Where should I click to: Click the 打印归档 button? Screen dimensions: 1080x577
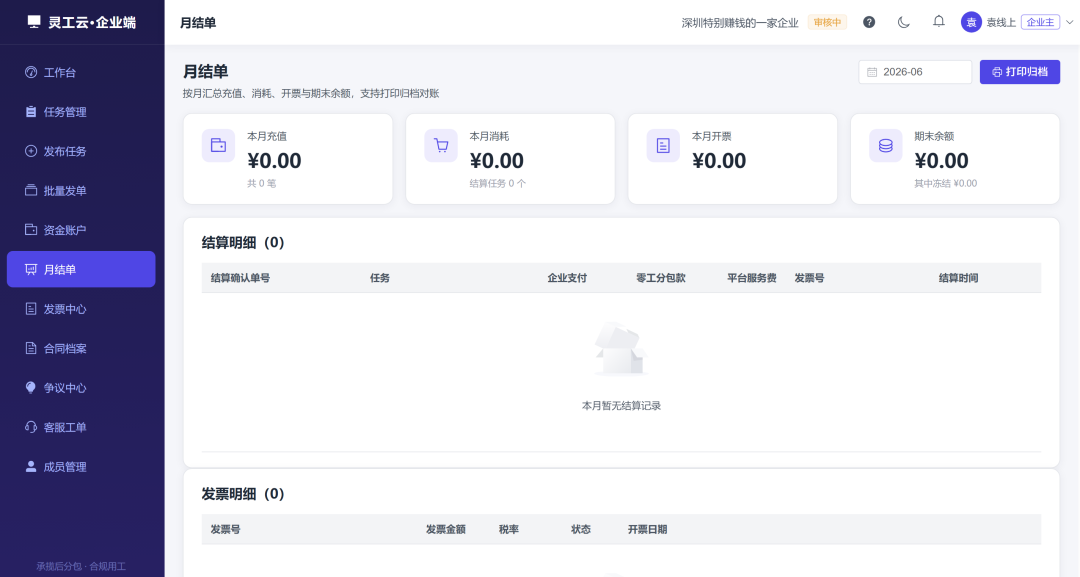(1019, 72)
